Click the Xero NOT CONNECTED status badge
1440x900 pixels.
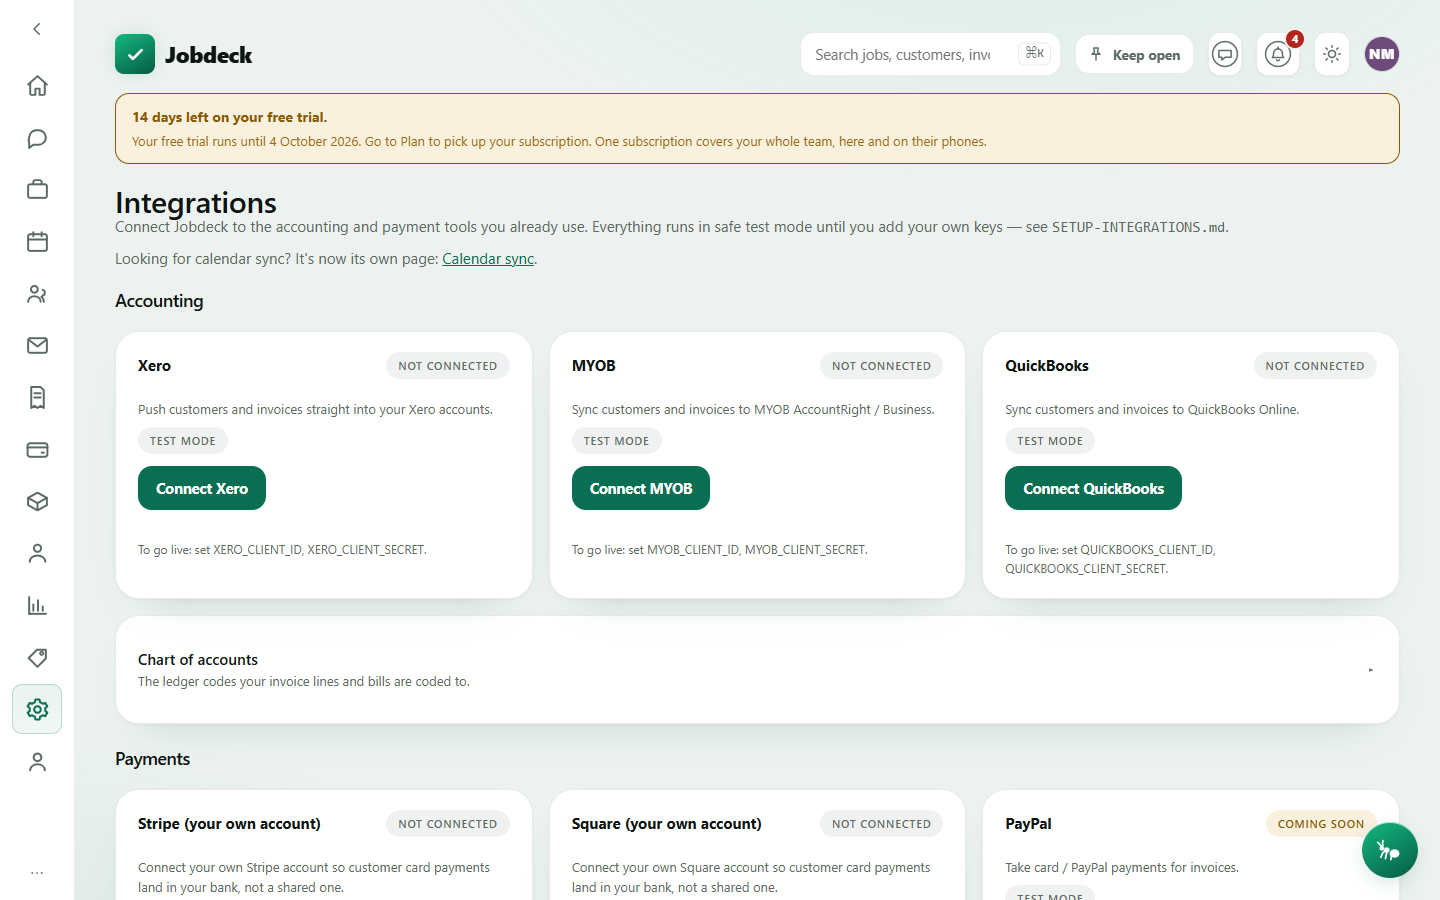pos(448,366)
